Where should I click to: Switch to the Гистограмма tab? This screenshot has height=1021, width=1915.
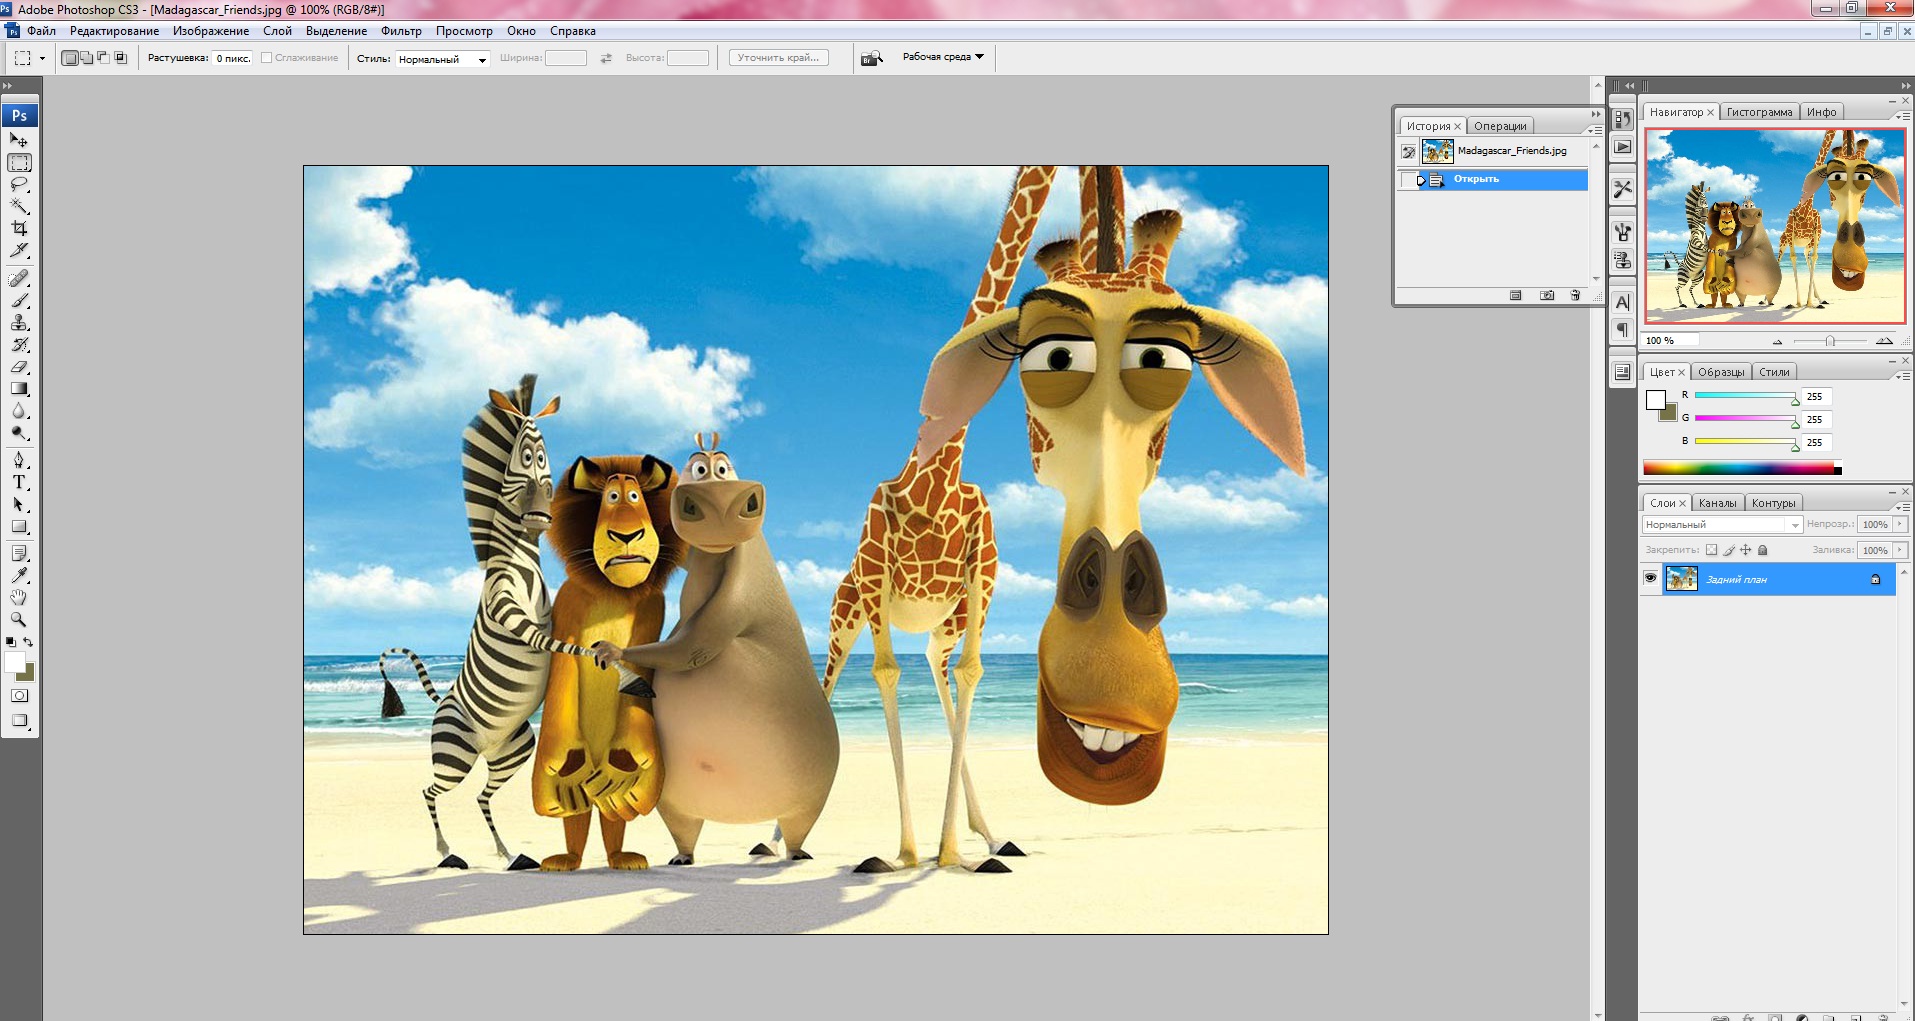(1759, 112)
